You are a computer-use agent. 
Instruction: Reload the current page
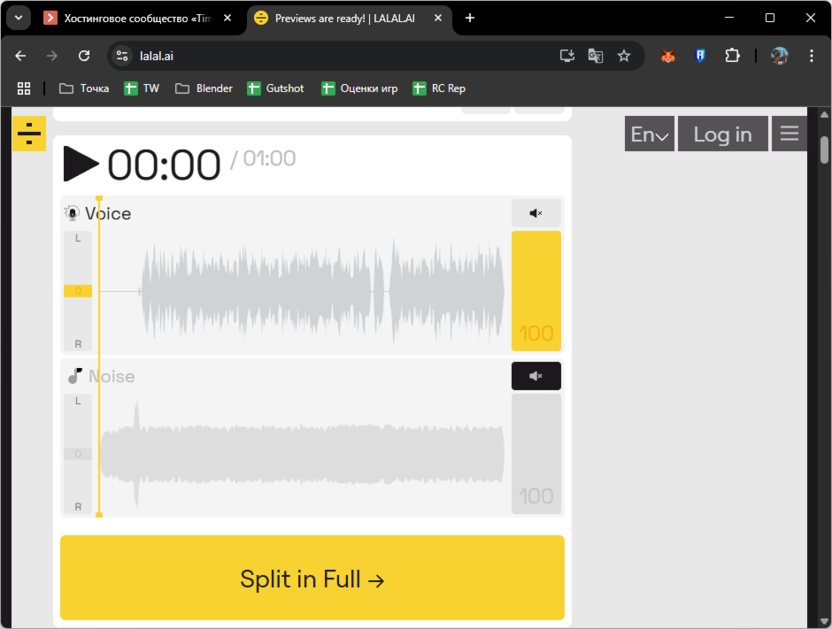[84, 56]
